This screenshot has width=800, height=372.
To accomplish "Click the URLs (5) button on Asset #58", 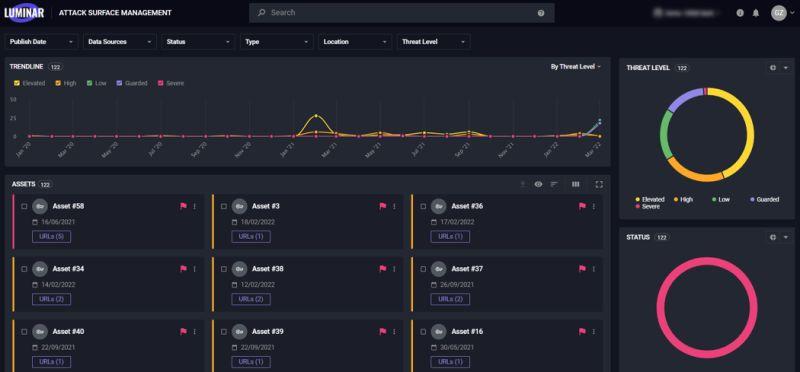I will coord(52,237).
